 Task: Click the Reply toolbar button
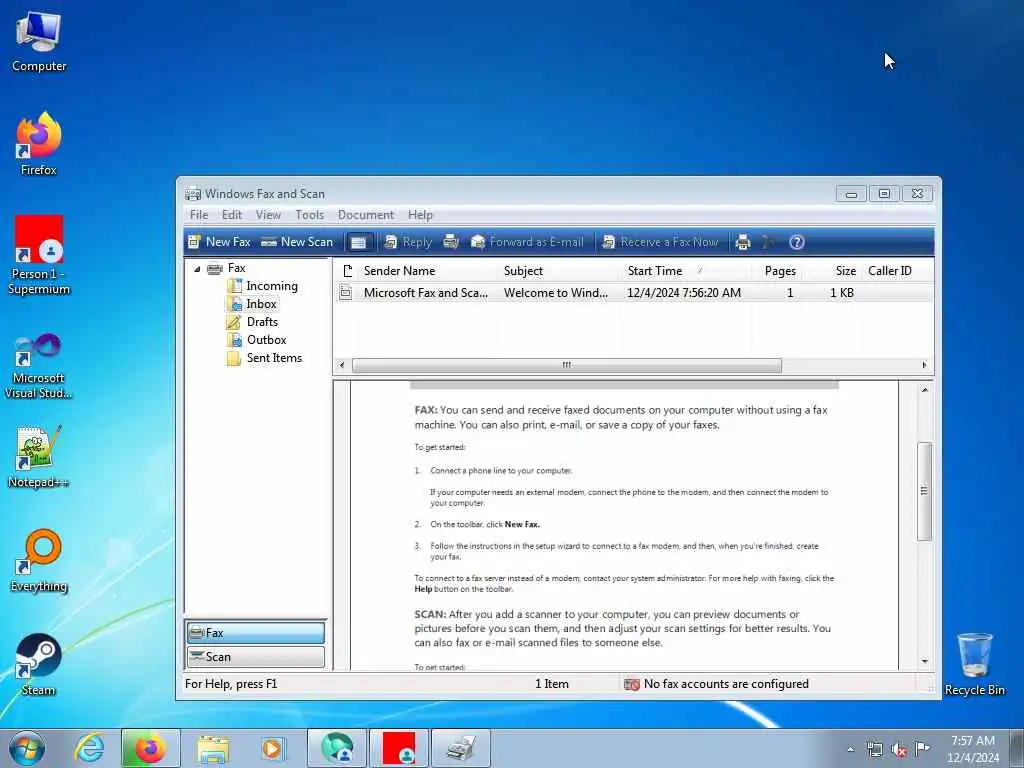coord(408,242)
